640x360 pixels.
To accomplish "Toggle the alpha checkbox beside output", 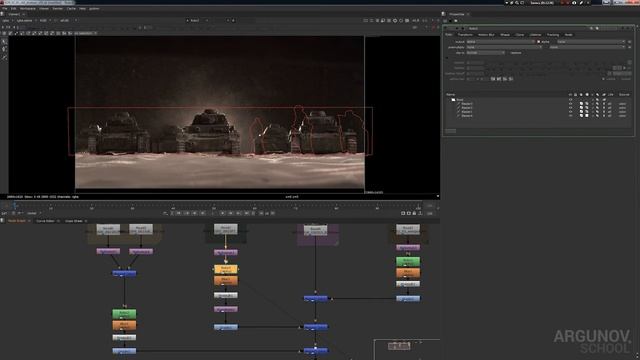I will 539,42.
